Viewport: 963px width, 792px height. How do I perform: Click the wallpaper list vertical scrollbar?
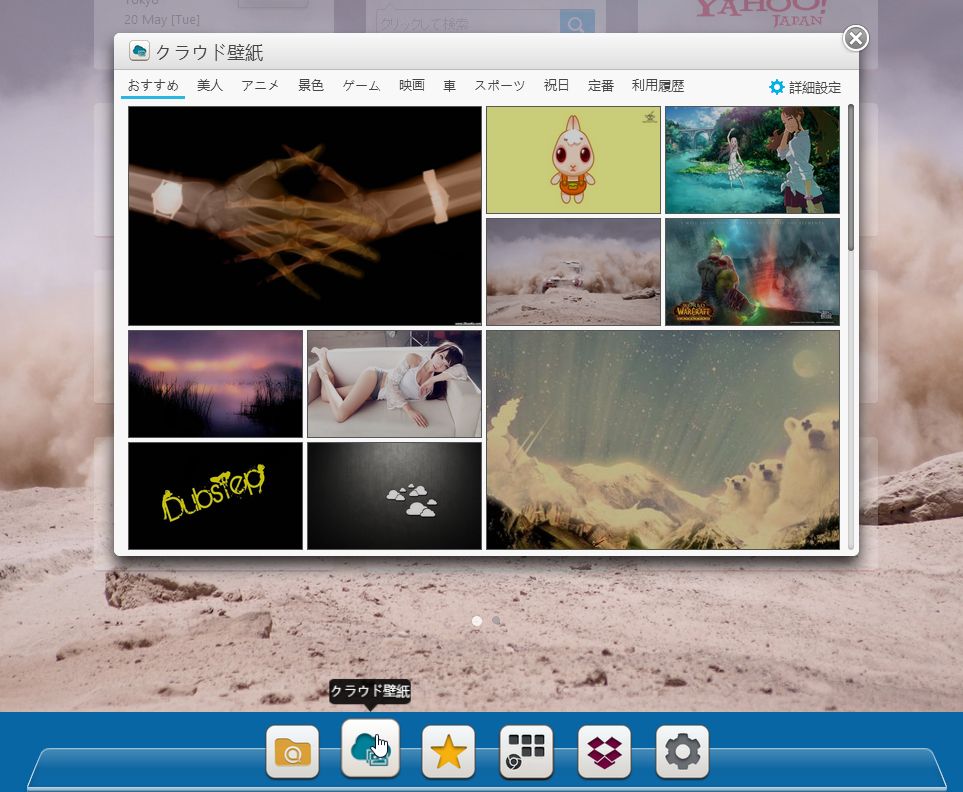(x=851, y=177)
